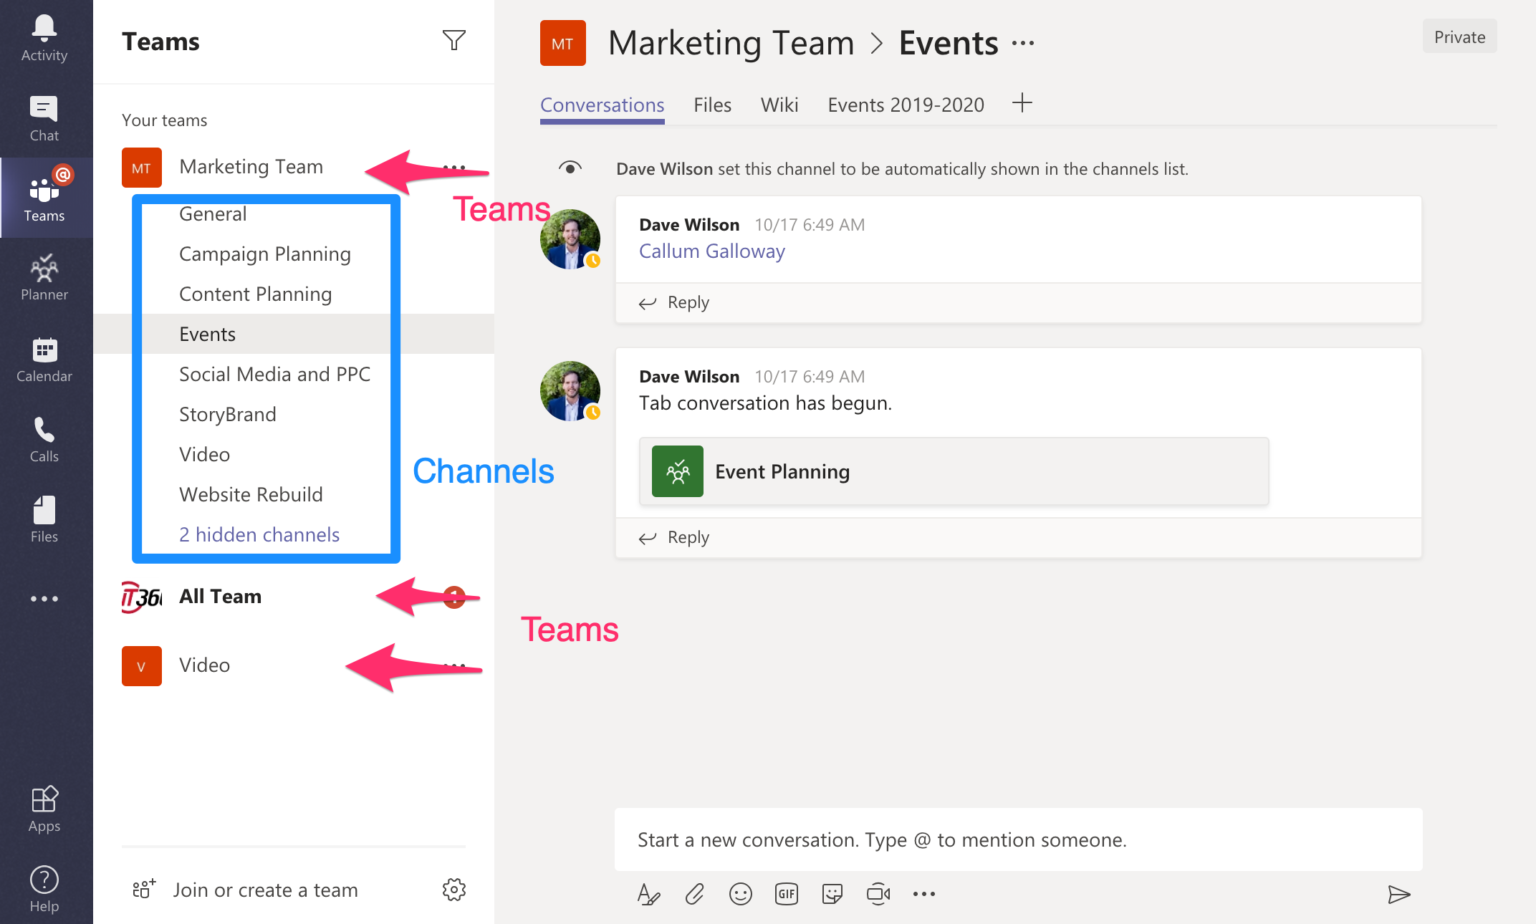Image resolution: width=1536 pixels, height=924 pixels.
Task: Click the All Team IT360 logo
Action: pos(141,597)
